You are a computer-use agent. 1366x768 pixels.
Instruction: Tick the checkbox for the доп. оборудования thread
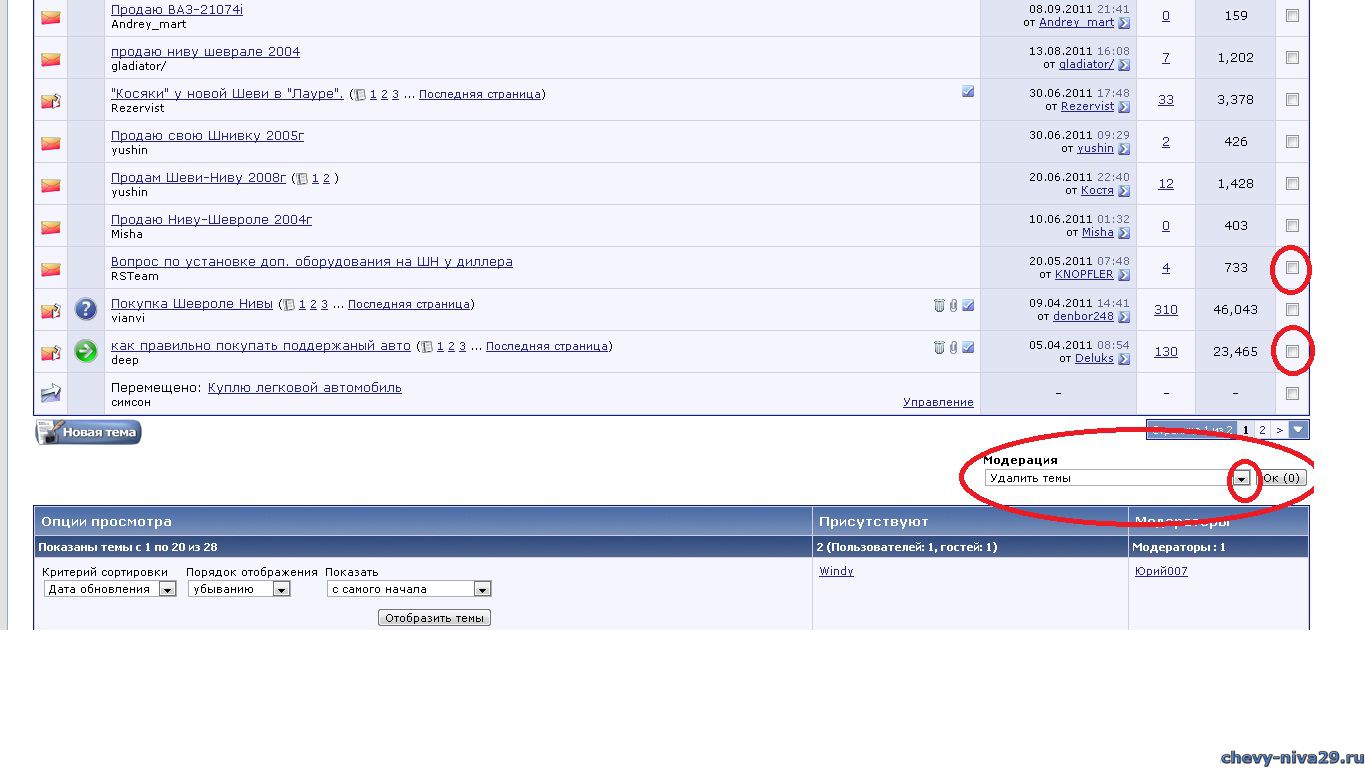coord(1292,268)
